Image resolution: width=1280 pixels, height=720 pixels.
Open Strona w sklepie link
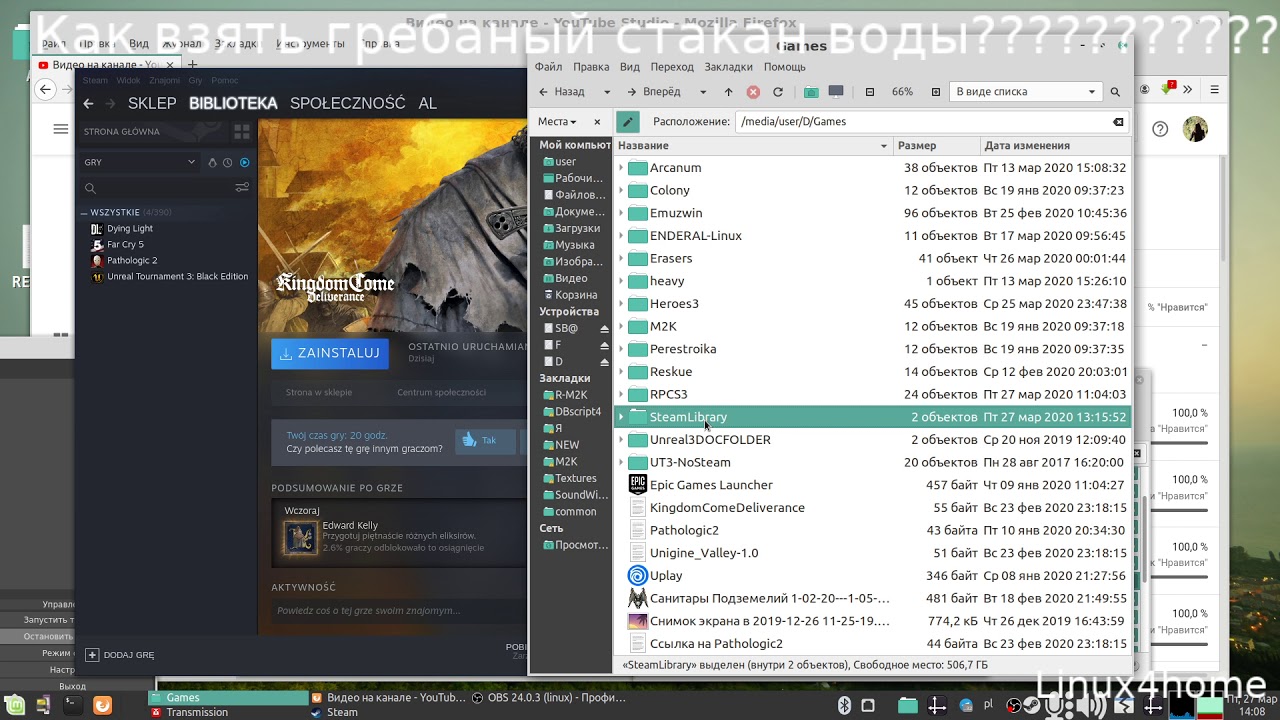(319, 393)
